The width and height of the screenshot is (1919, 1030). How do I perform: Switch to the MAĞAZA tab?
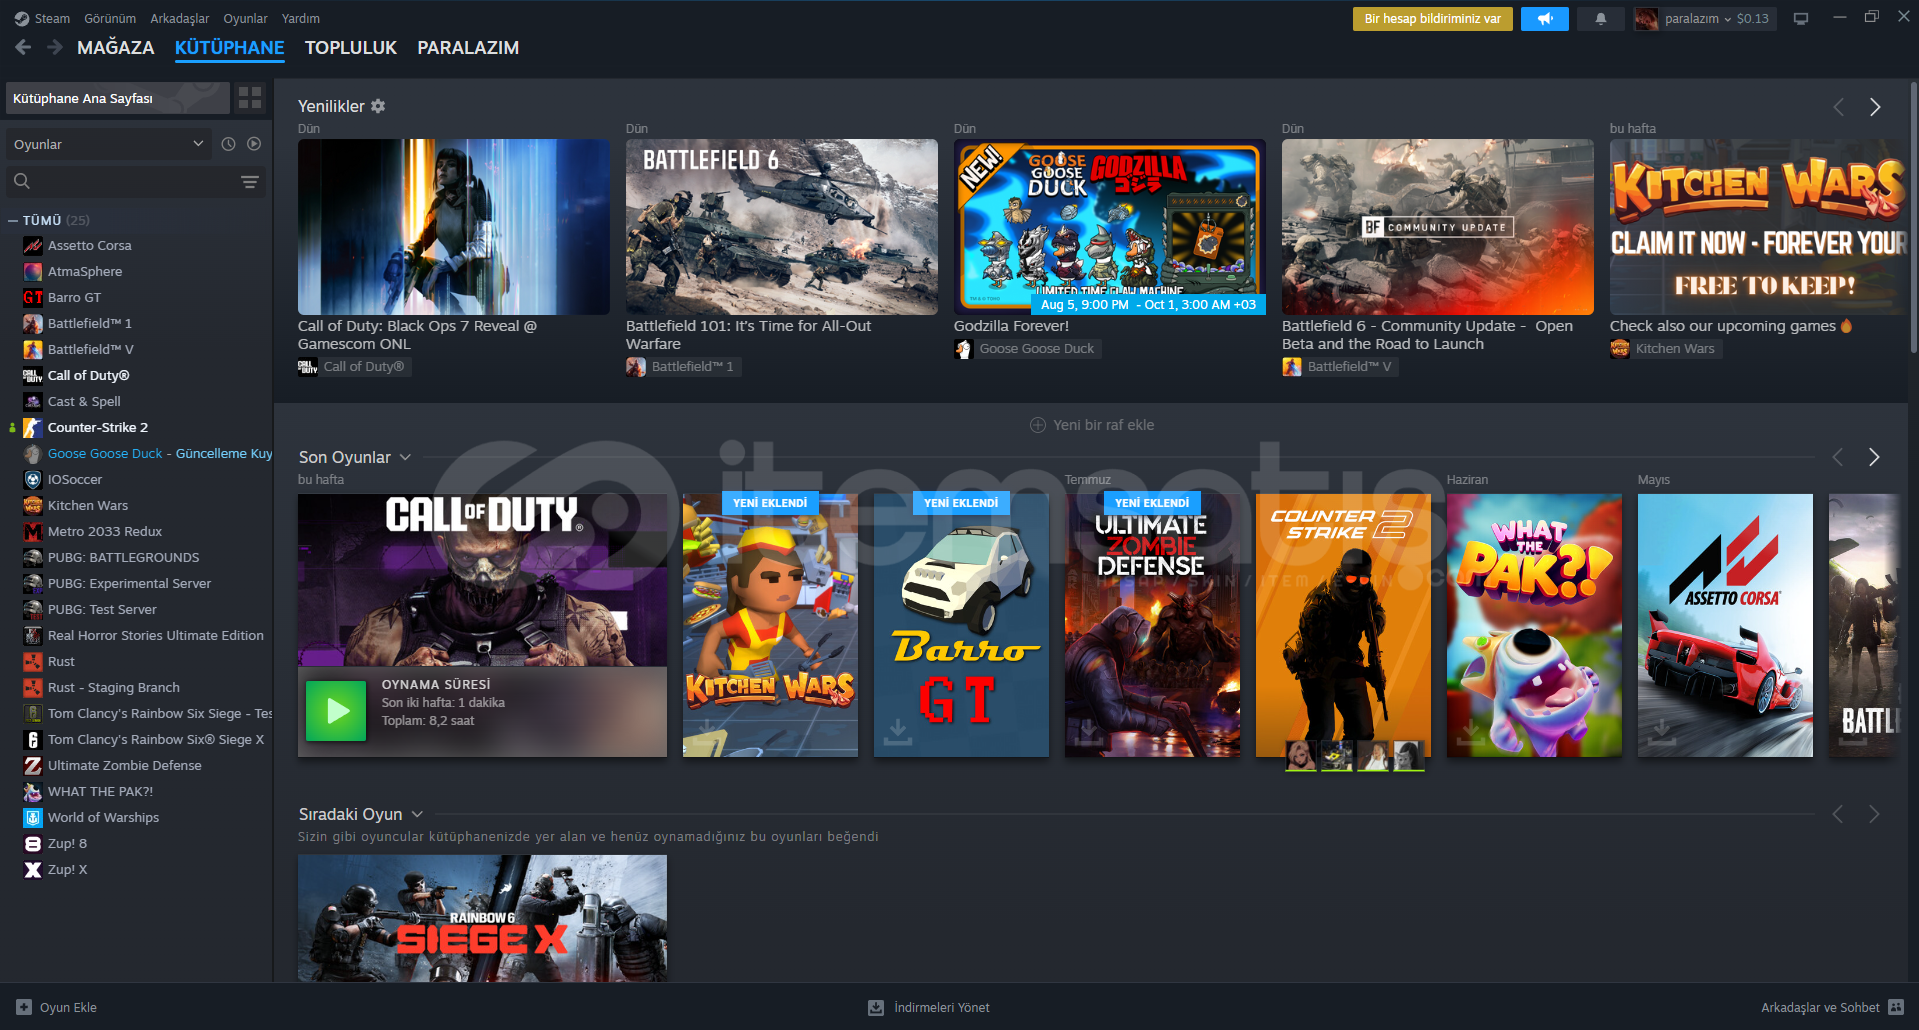pos(116,47)
